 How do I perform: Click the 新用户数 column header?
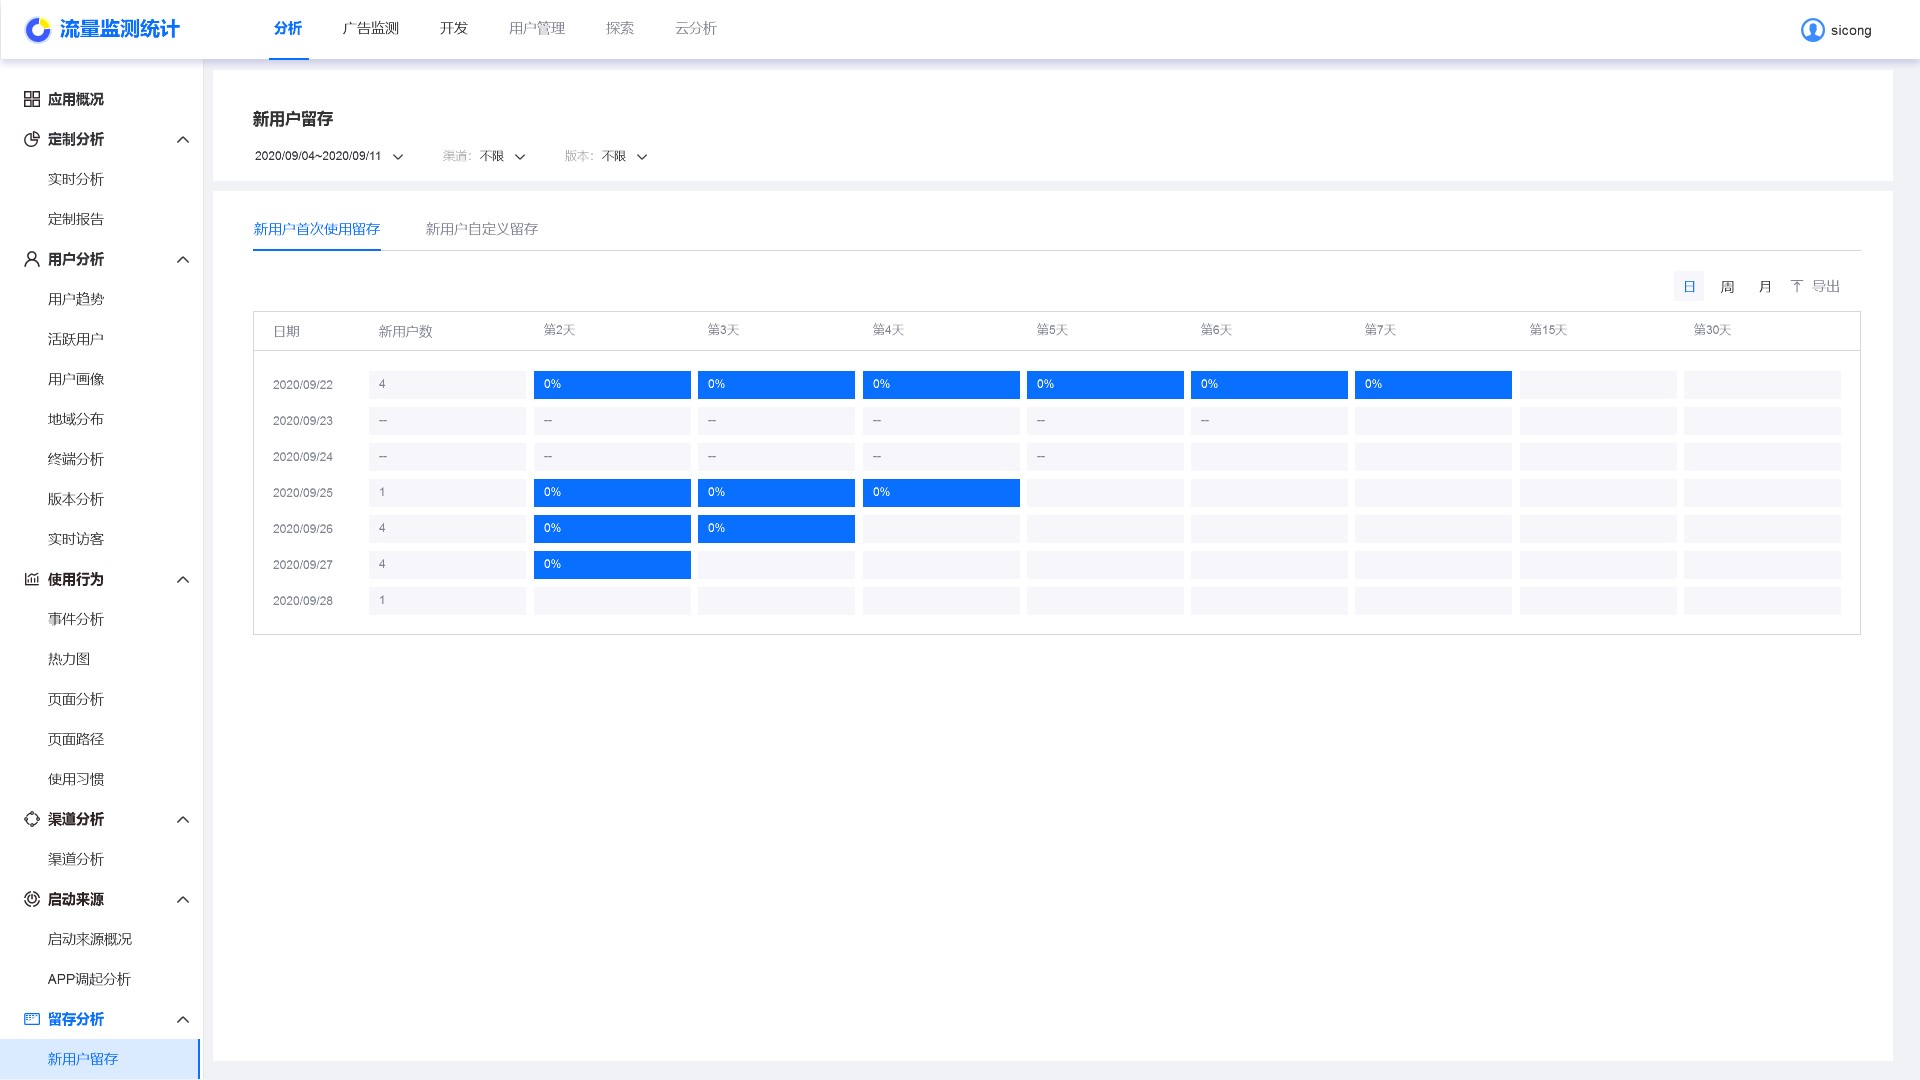[405, 331]
